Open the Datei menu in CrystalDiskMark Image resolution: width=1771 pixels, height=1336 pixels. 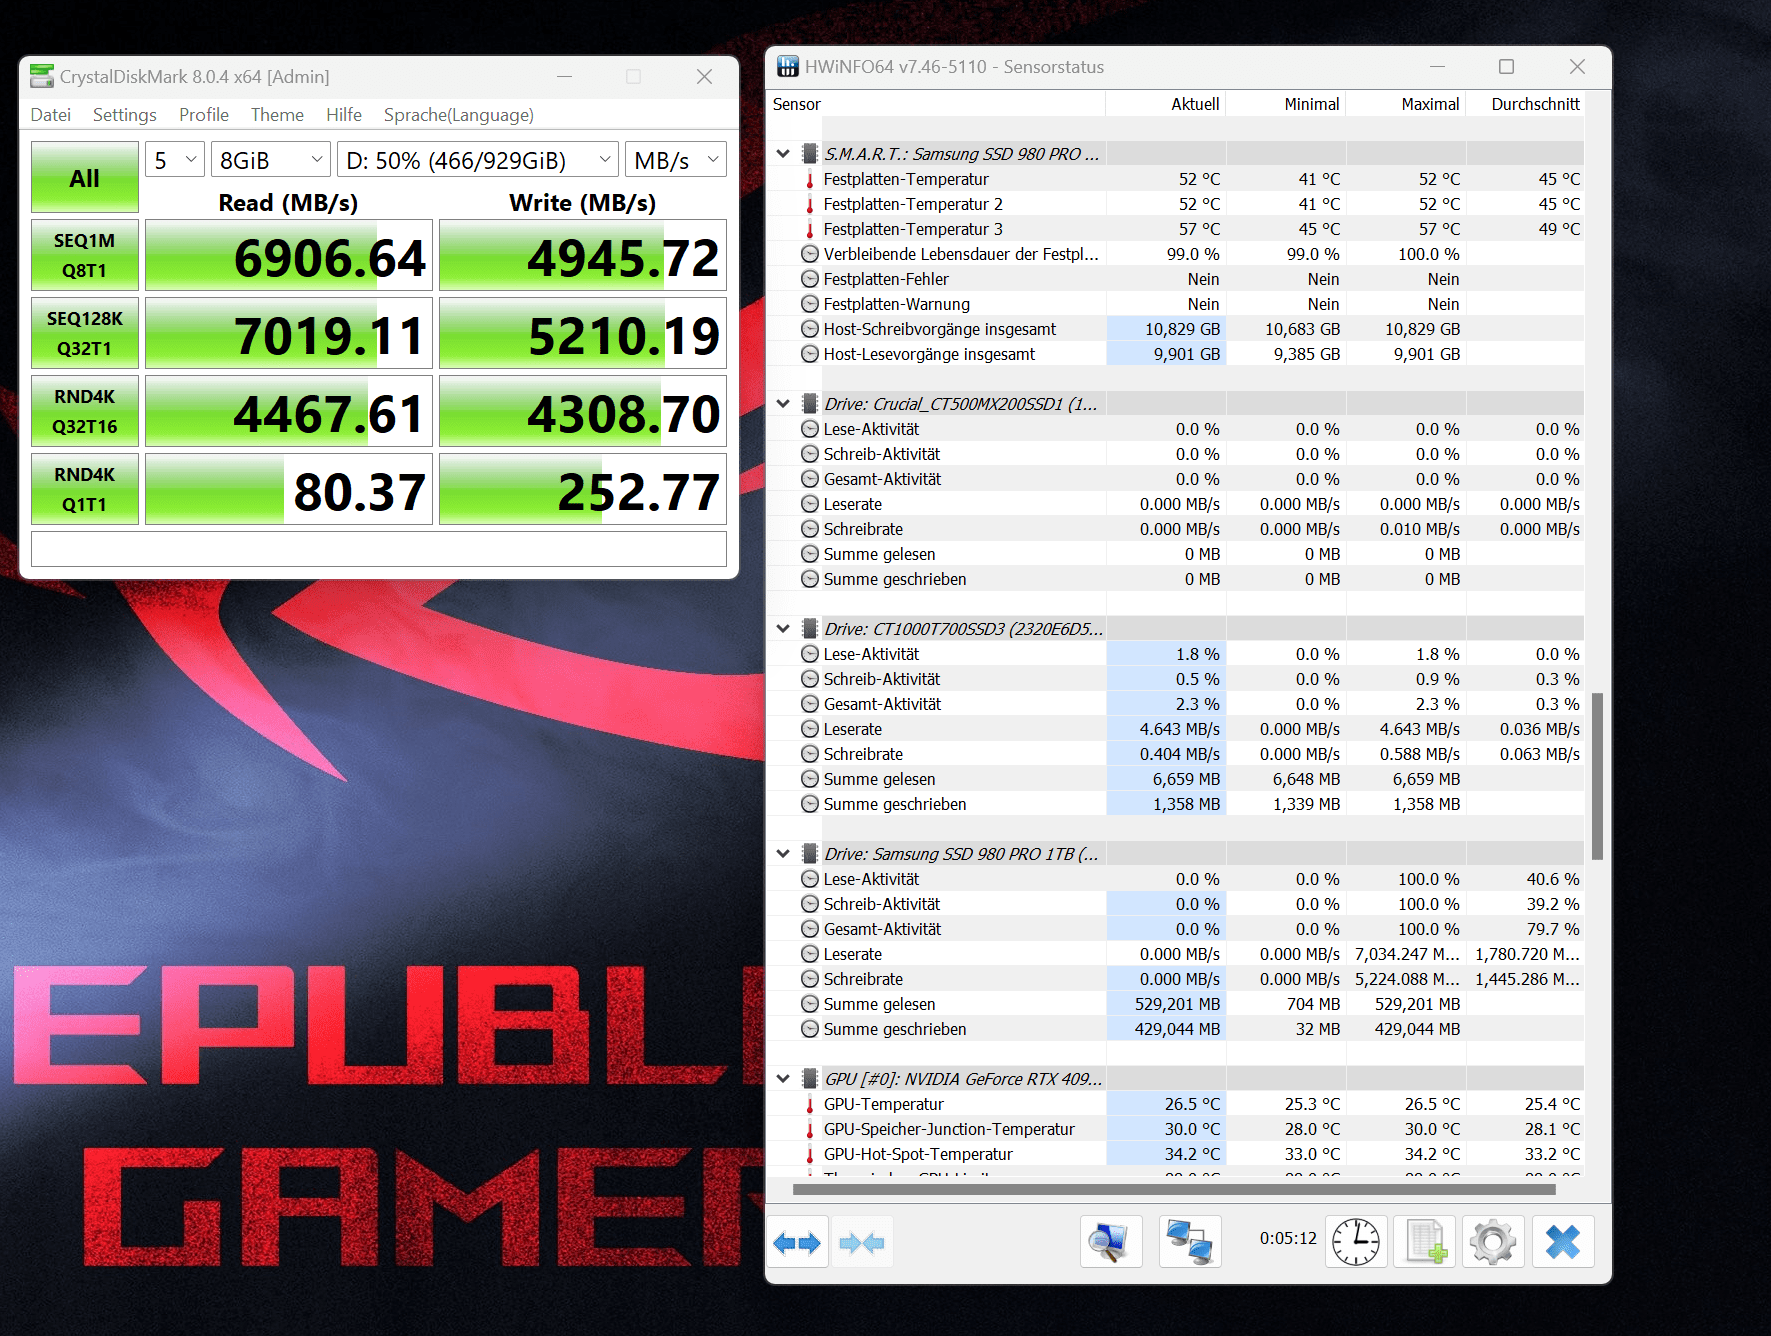[x=51, y=115]
